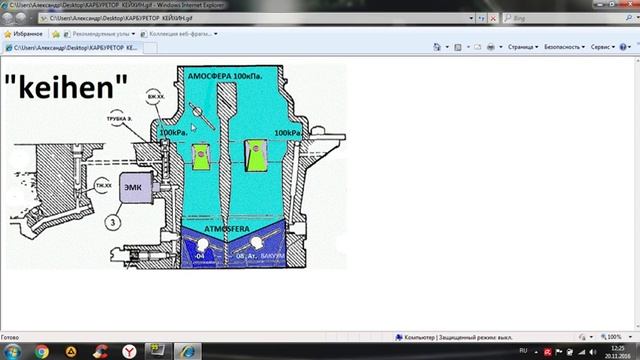Click the Готово status text
This screenshot has height=360, width=640.
pos(10,338)
